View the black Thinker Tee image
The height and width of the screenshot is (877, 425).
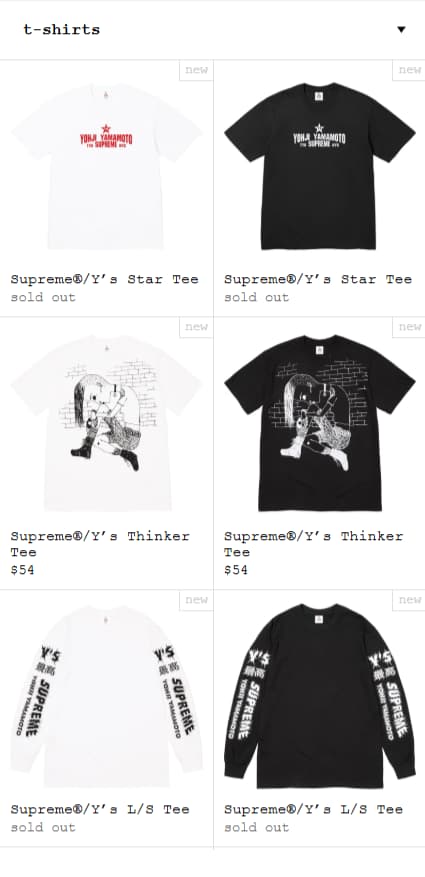319,422
